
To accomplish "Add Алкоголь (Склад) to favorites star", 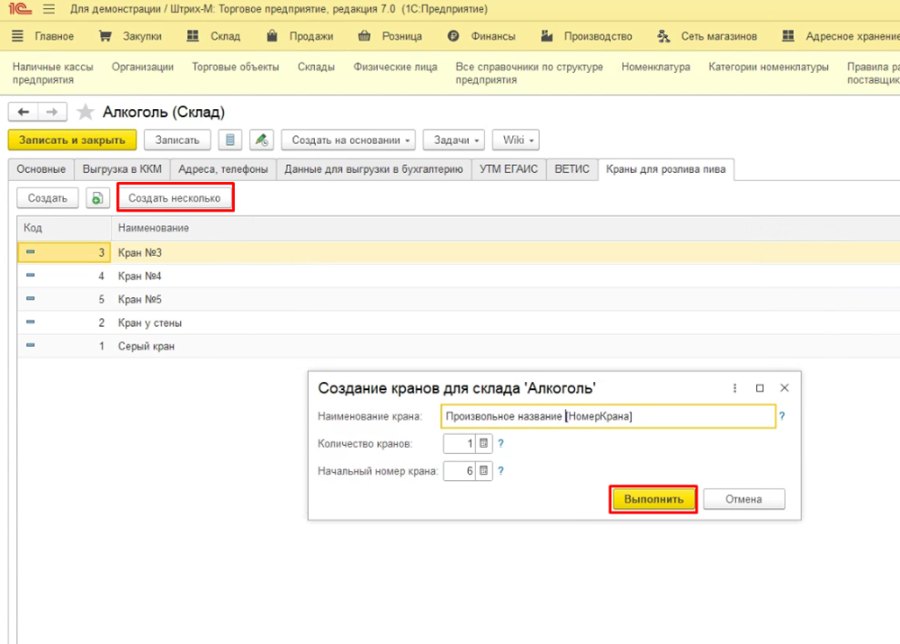I will click(x=86, y=112).
